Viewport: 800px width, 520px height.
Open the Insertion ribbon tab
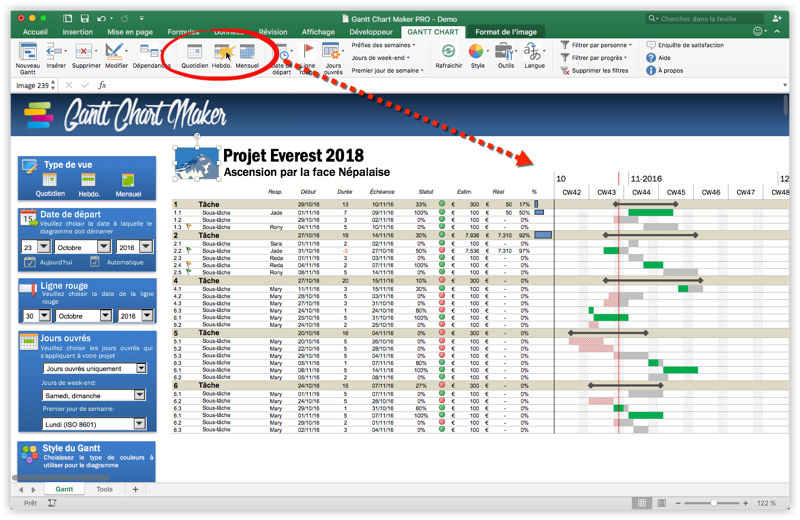[78, 32]
